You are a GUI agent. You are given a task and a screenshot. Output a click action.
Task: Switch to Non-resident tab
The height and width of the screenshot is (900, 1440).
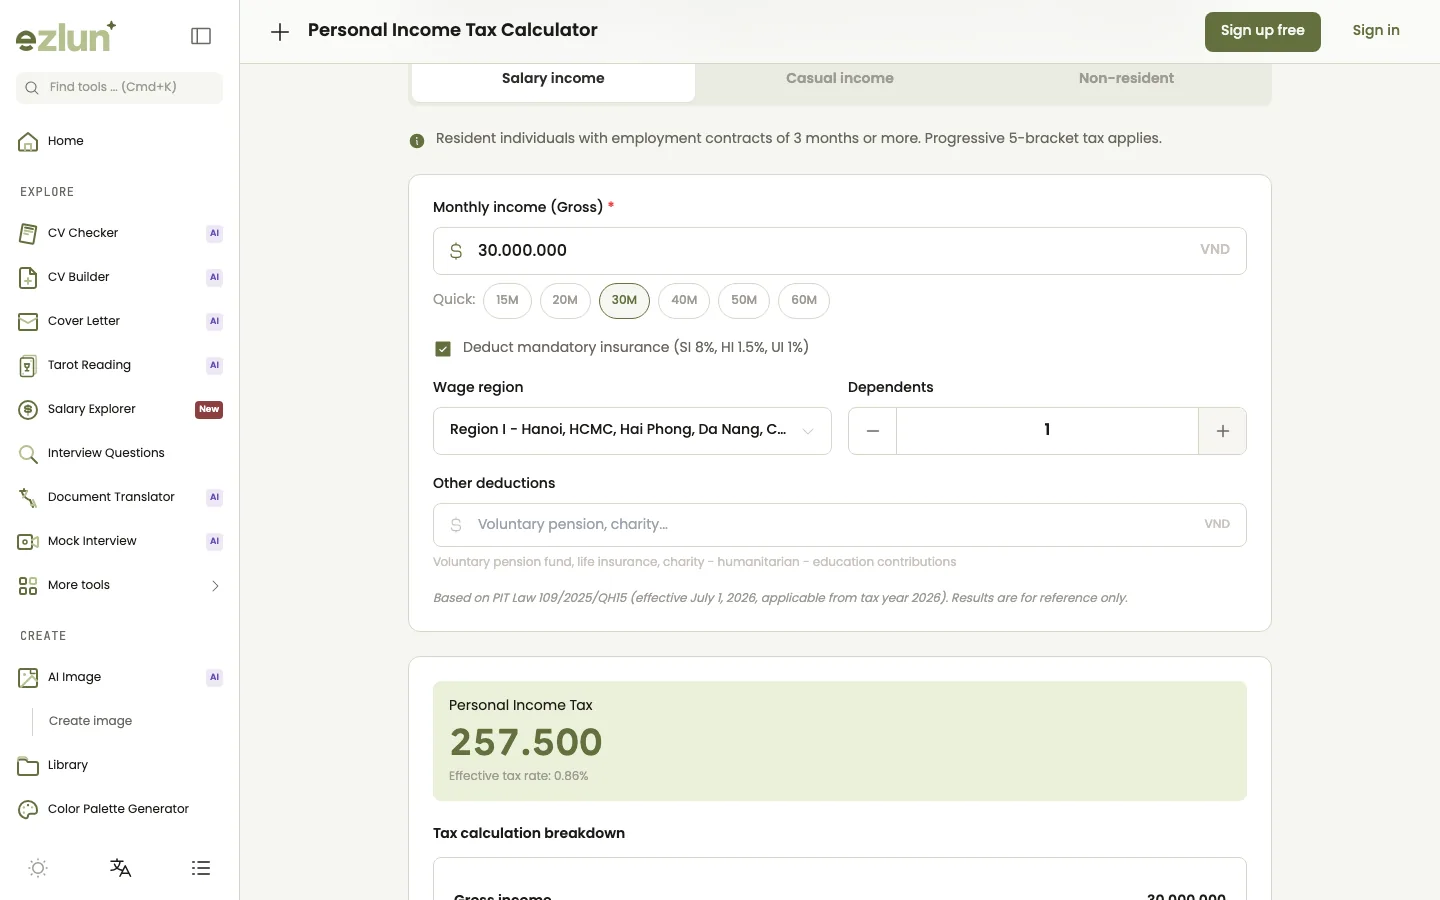1126,79
